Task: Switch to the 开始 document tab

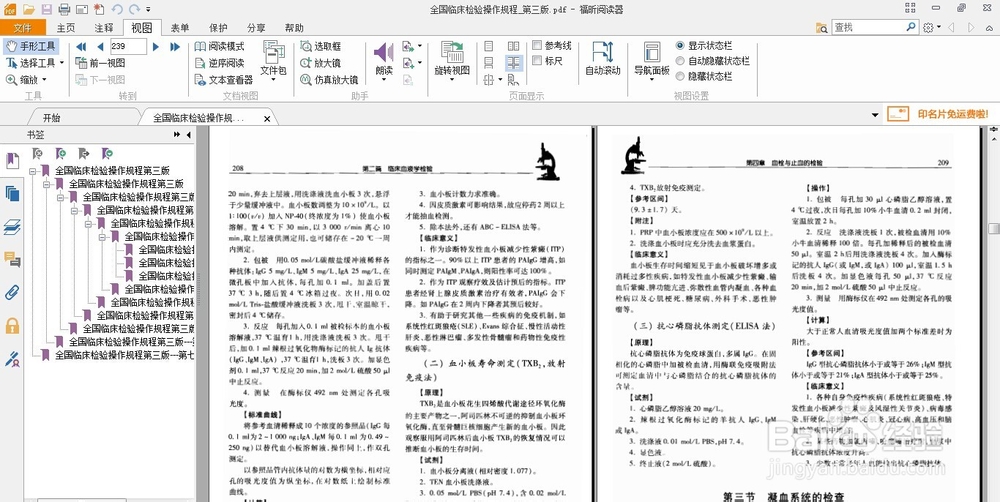Action: pyautogui.click(x=52, y=118)
